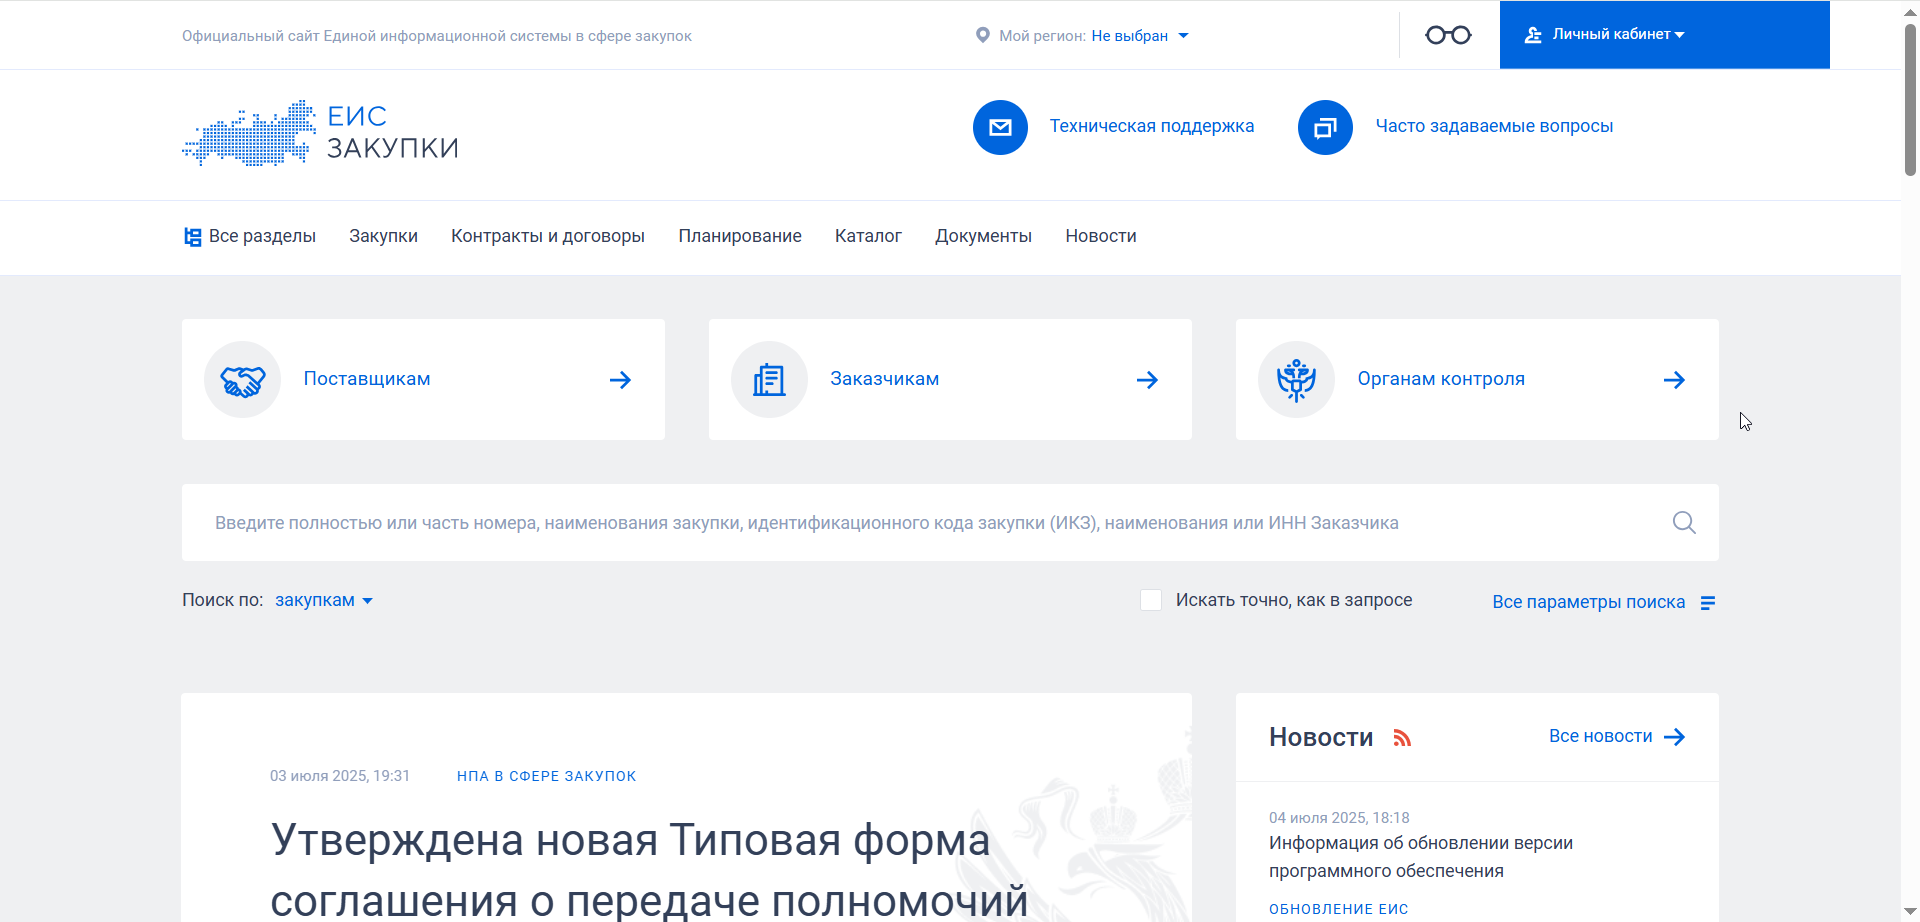Click the date 03 июля 2025, 19:31
1920x922 pixels.
[340, 776]
